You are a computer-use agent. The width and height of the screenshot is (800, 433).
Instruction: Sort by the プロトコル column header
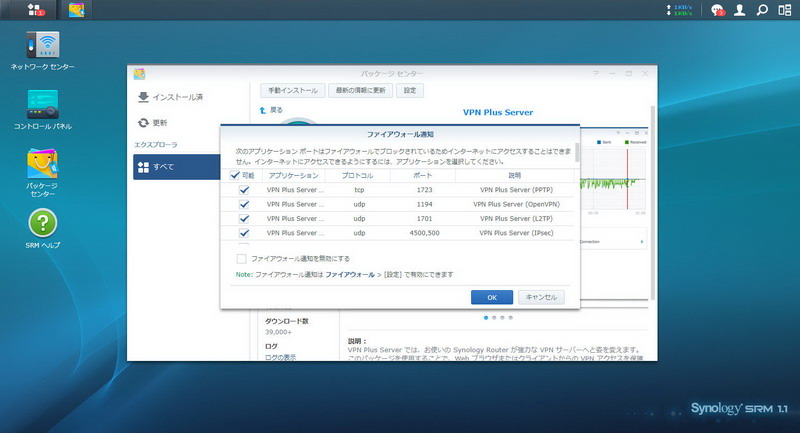pyautogui.click(x=358, y=175)
